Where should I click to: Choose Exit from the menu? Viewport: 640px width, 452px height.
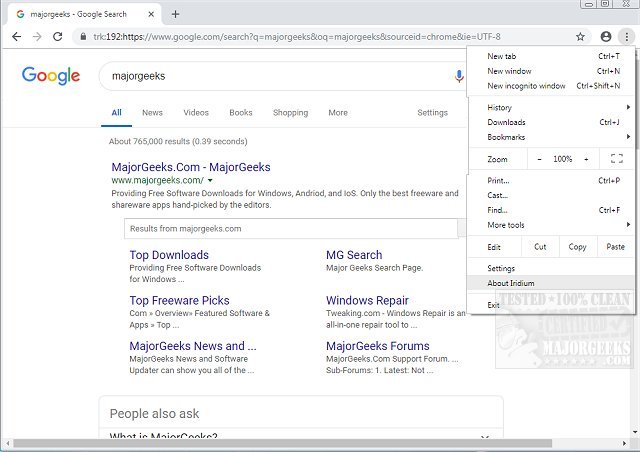pos(551,305)
